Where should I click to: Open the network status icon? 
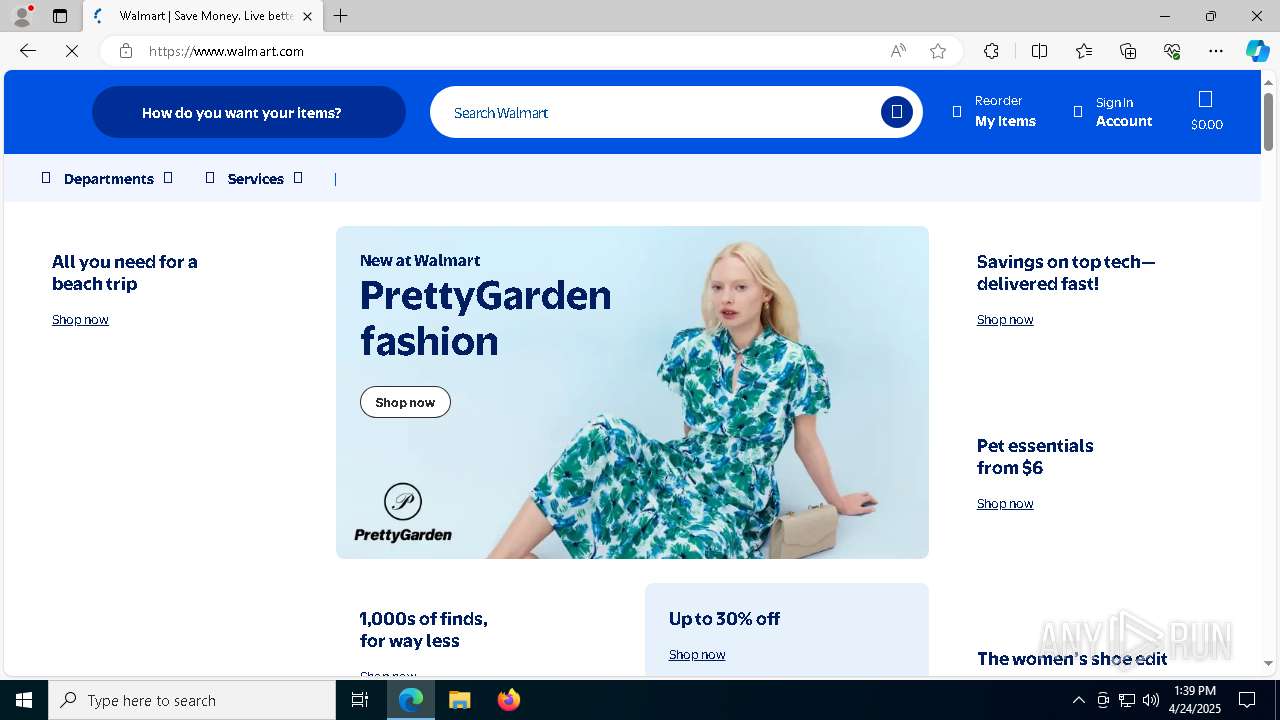click(1127, 700)
